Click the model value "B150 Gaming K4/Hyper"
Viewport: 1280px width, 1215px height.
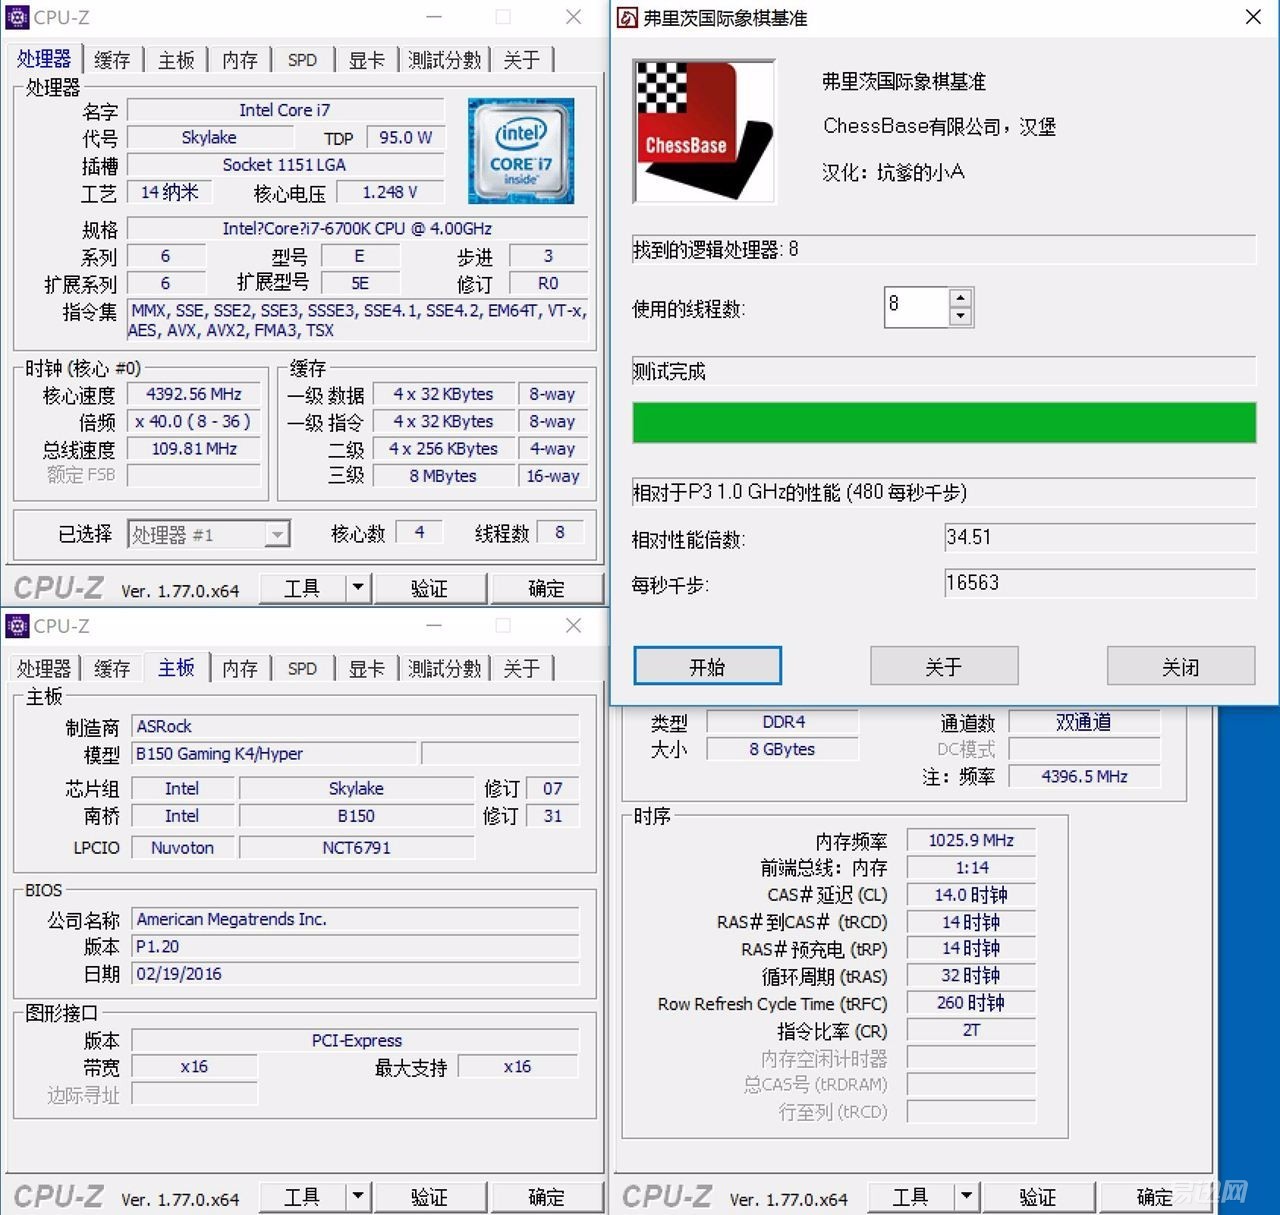(274, 753)
